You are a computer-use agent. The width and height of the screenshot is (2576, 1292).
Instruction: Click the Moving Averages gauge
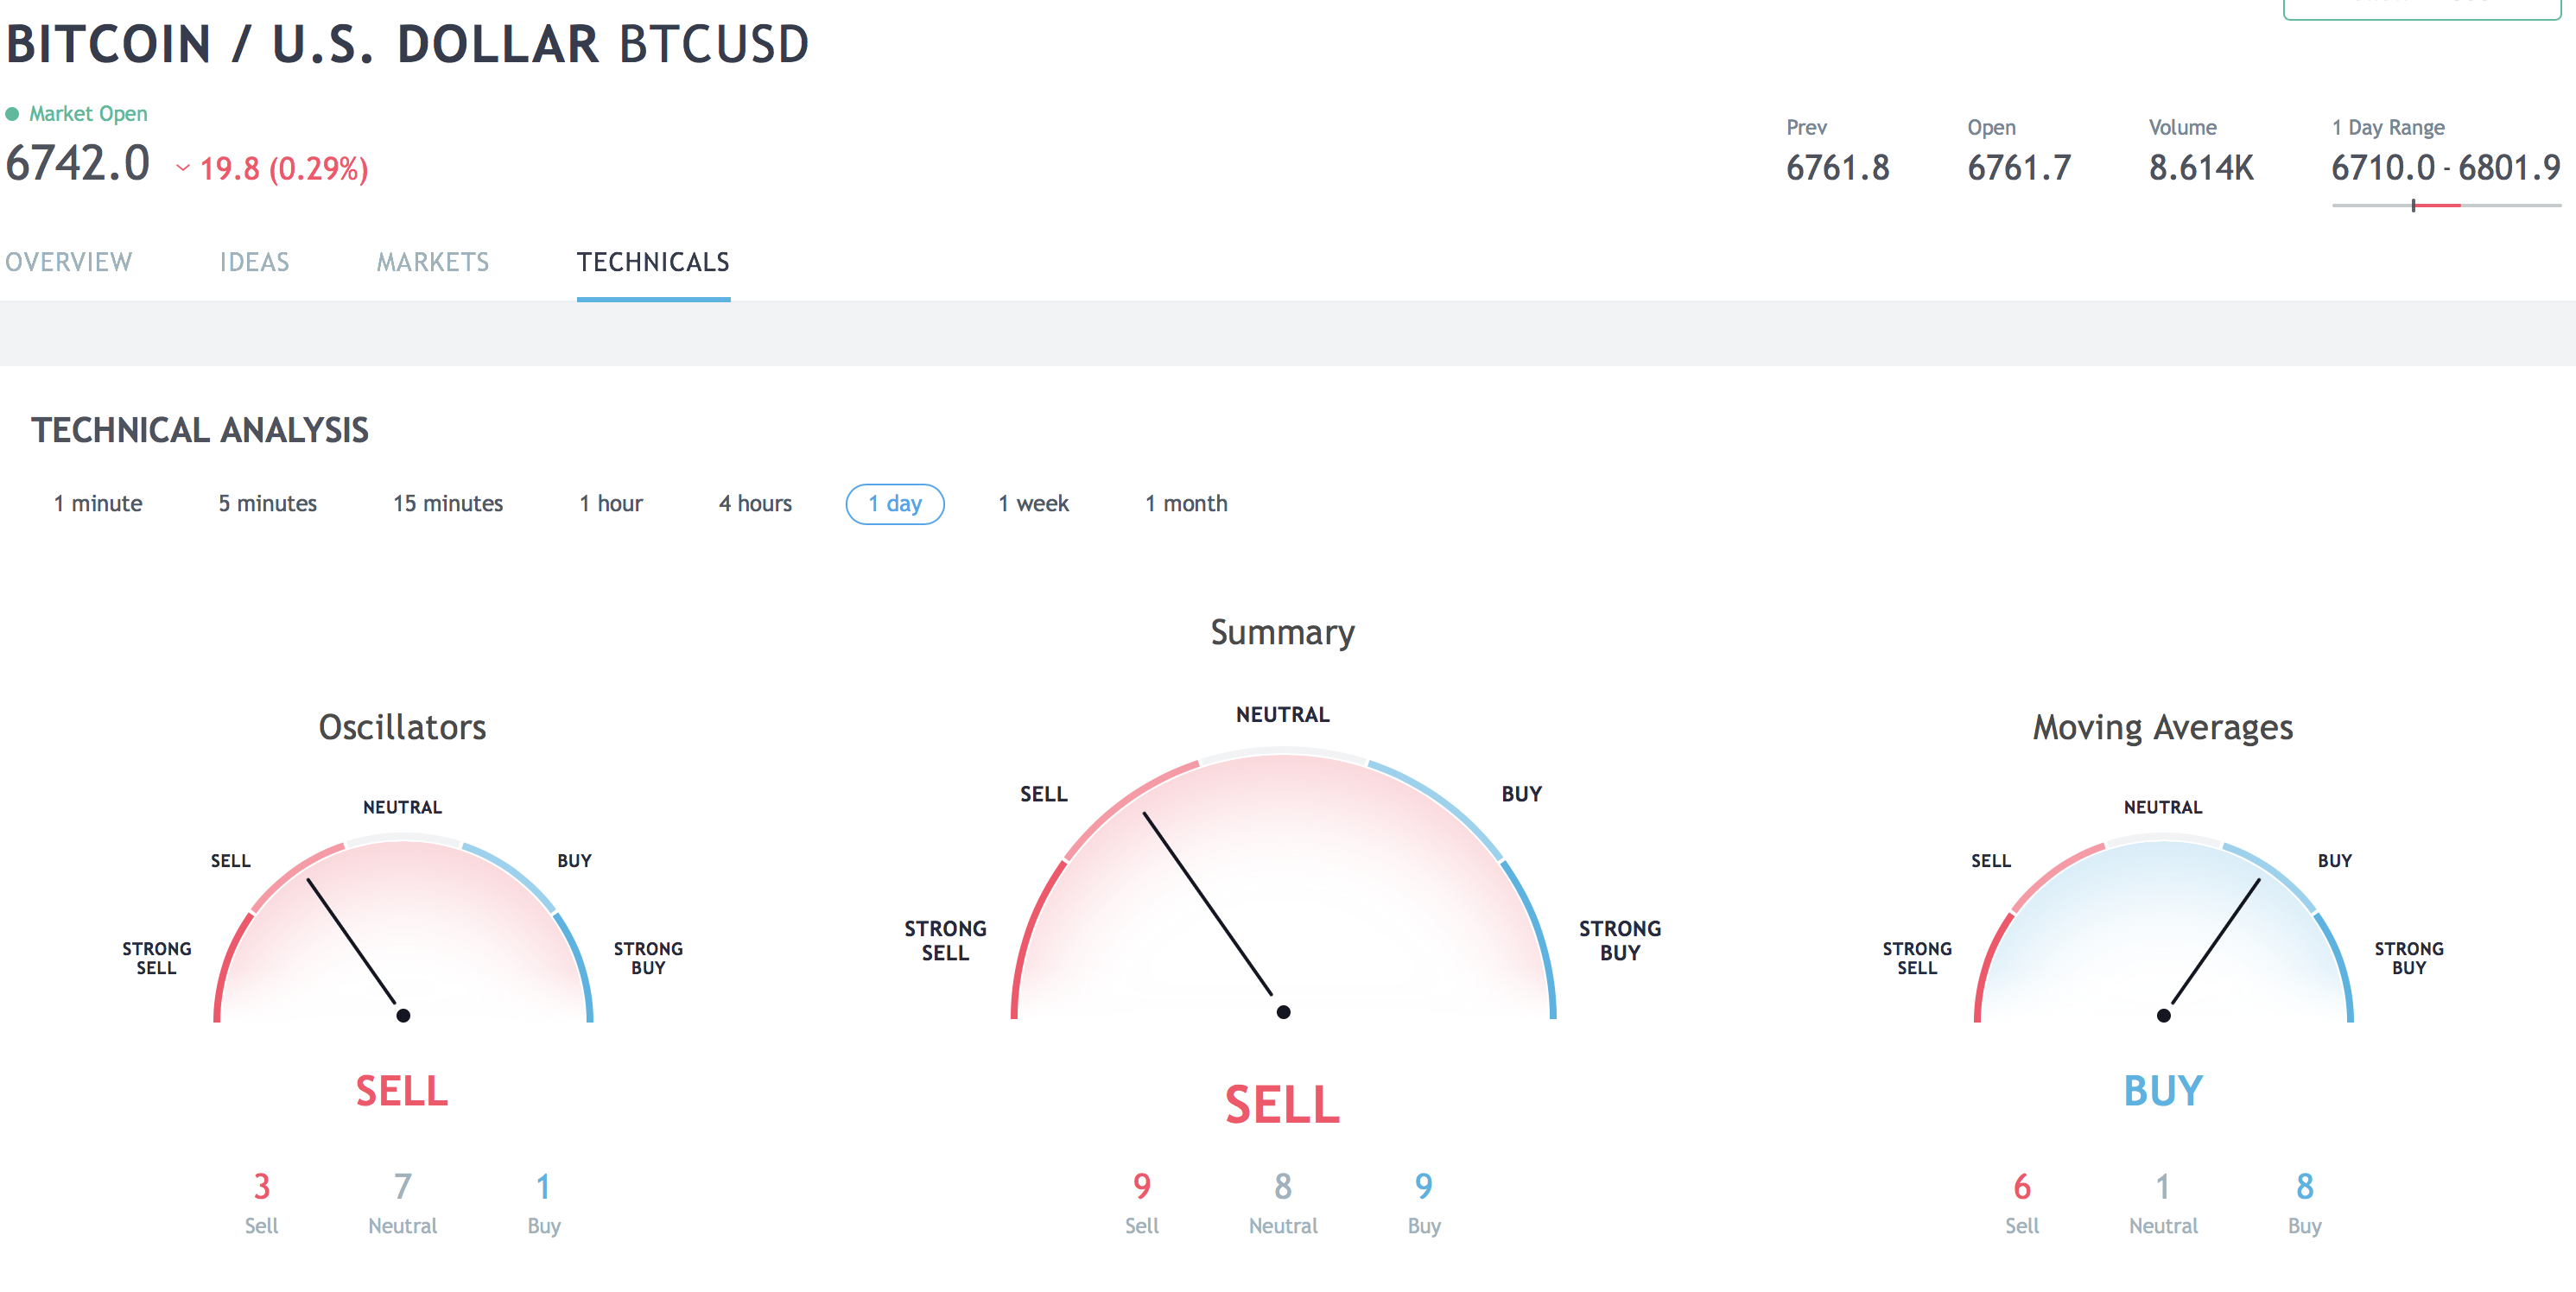(2163, 930)
